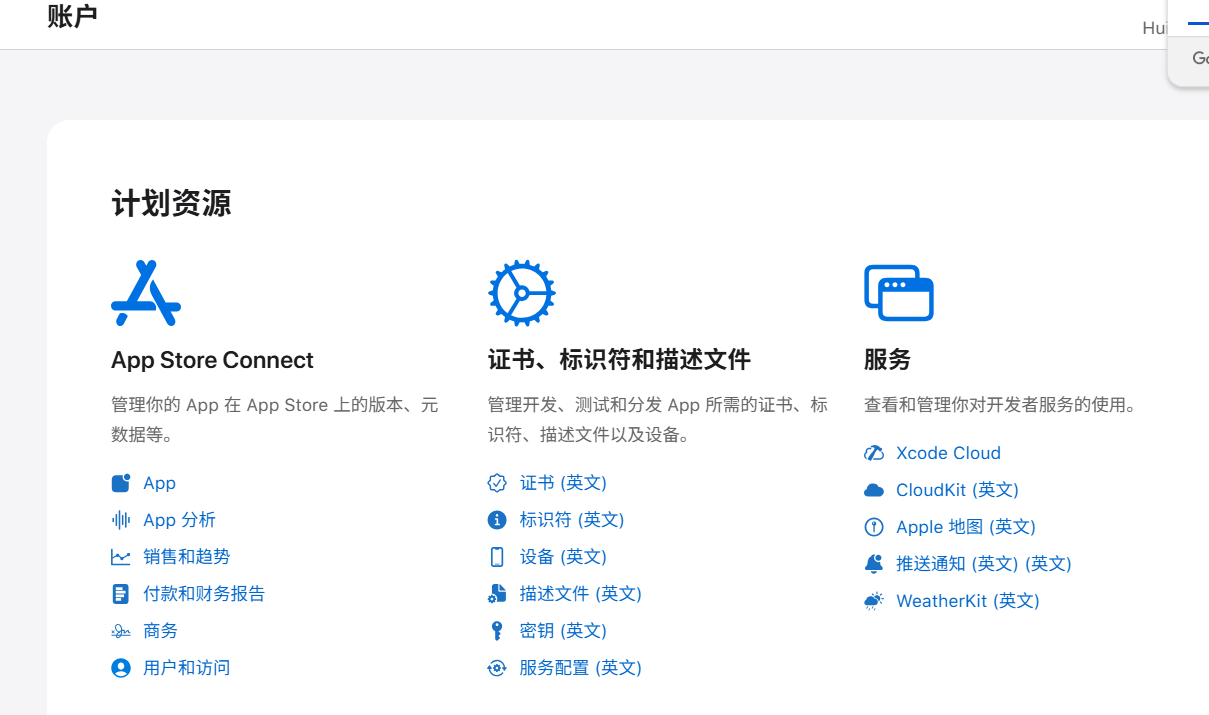The image size is (1209, 715).
Task: Open the 商务 link
Action: coord(161,631)
